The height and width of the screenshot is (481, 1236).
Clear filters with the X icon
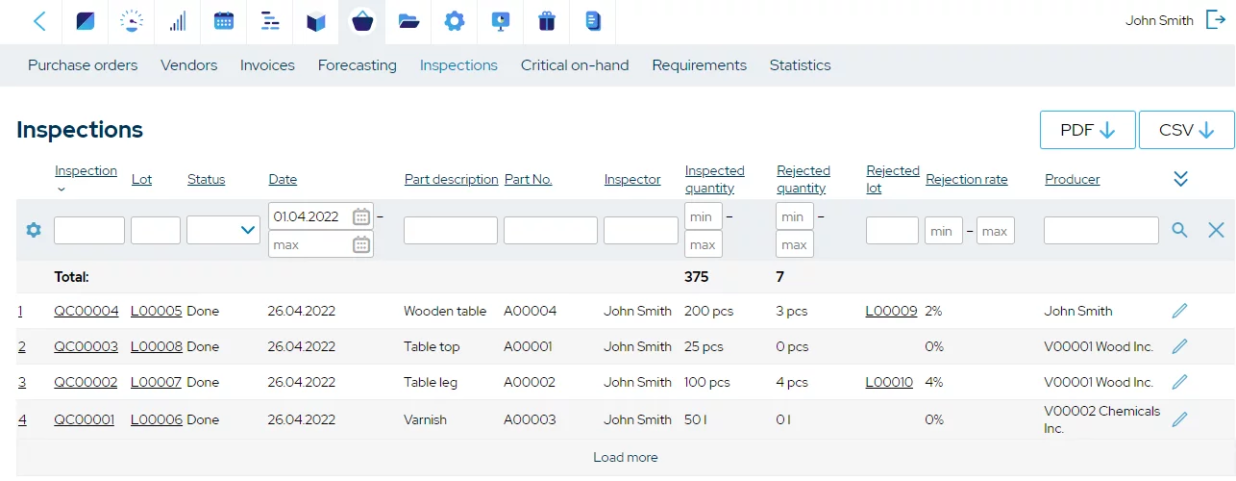pyautogui.click(x=1216, y=230)
